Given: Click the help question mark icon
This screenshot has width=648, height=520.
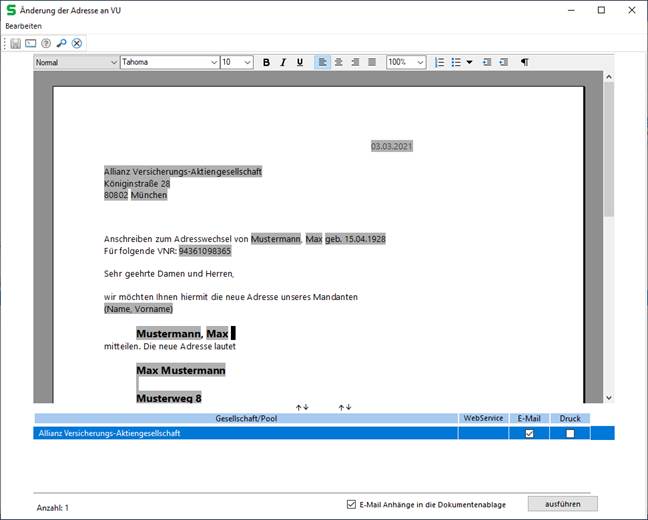Looking at the screenshot, I should (x=46, y=43).
